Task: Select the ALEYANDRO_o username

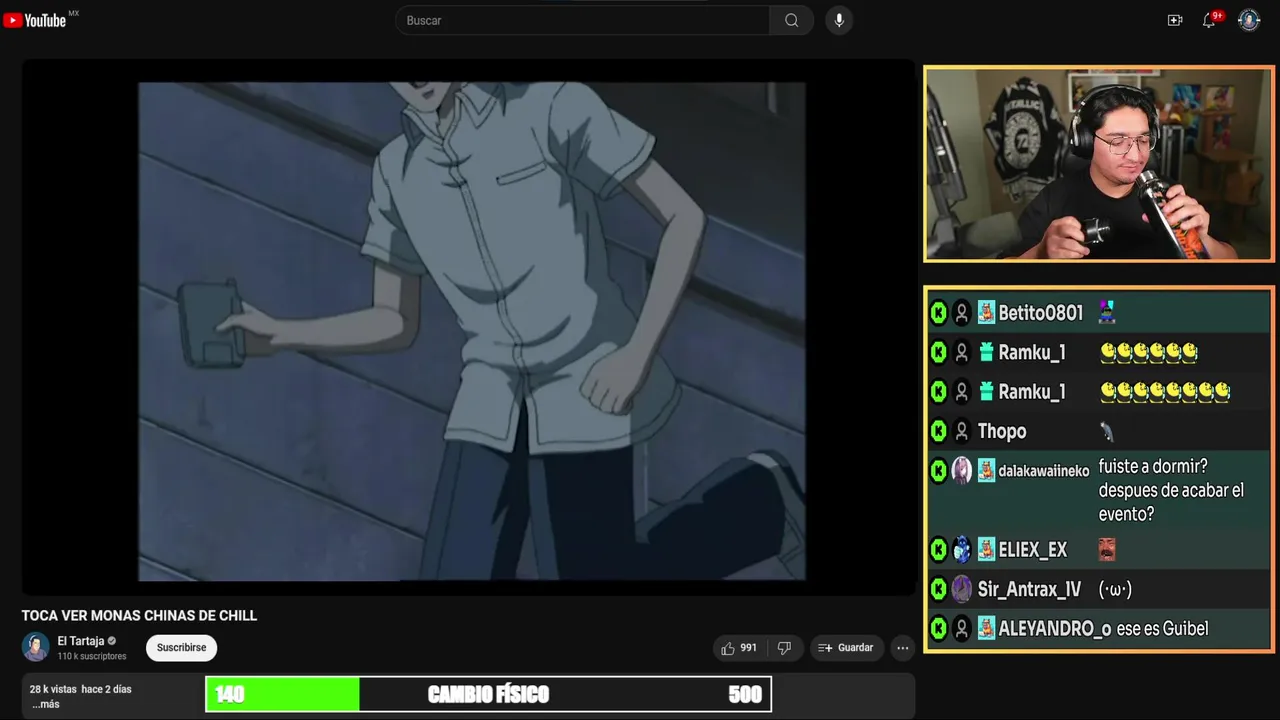Action: pos(1054,628)
